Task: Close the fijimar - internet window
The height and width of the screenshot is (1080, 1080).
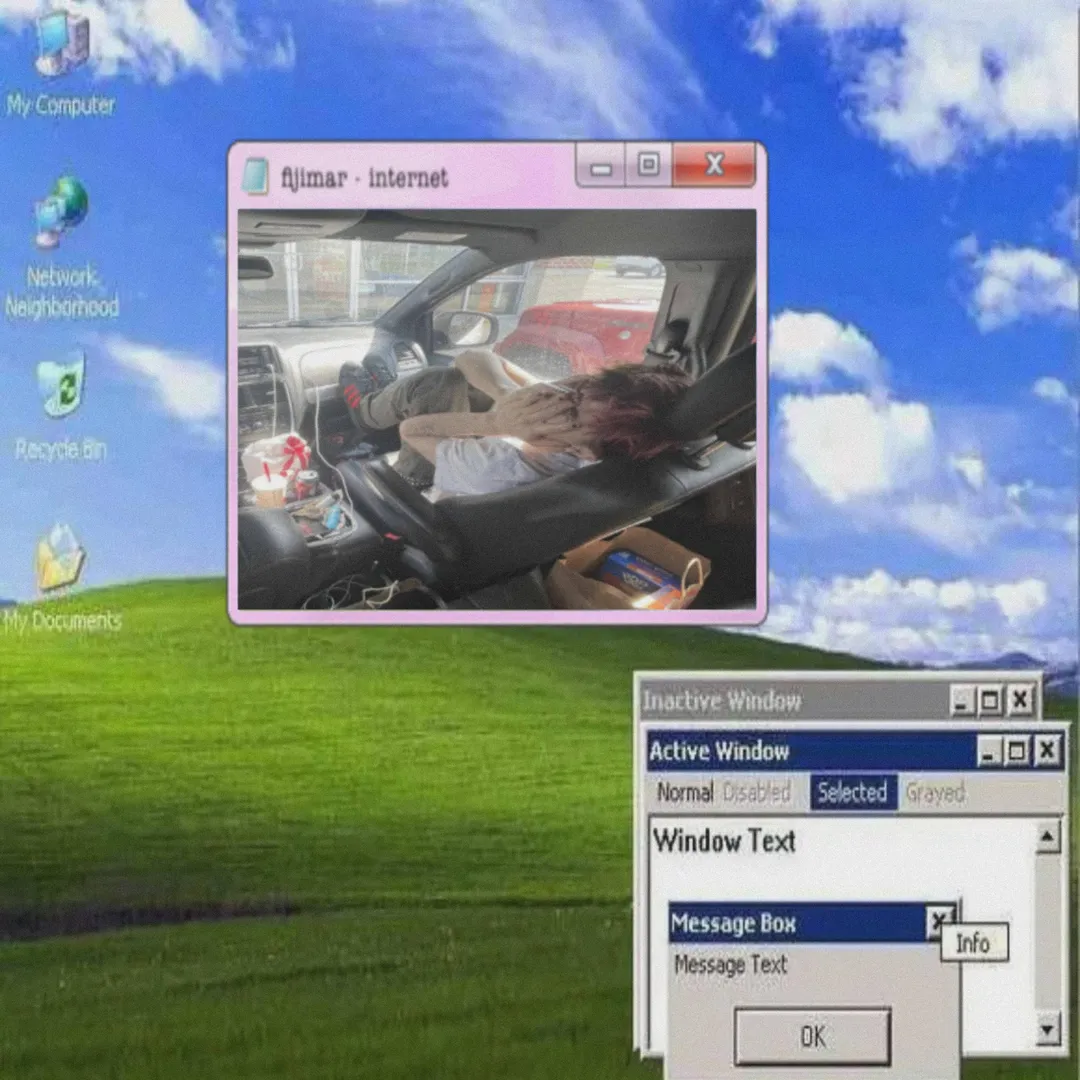Action: pos(714,165)
